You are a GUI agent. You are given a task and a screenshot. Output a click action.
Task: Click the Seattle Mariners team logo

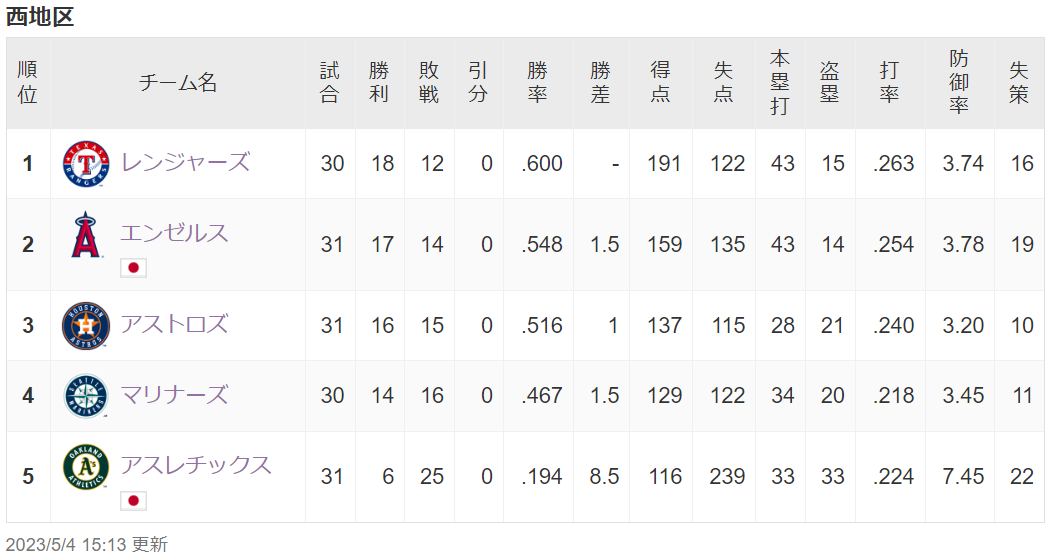pos(85,396)
